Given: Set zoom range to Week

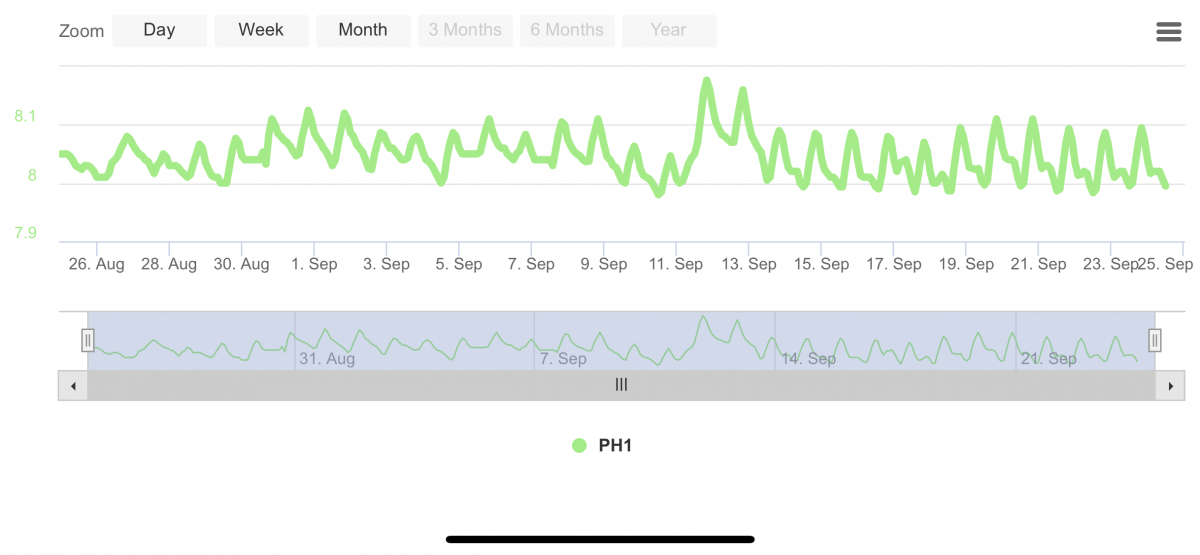Looking at the screenshot, I should tap(261, 30).
